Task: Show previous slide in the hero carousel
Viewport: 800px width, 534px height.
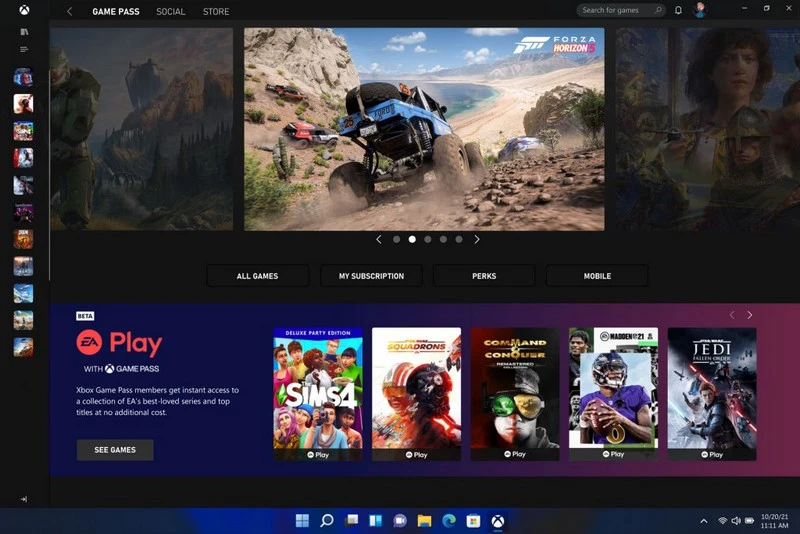Action: pos(379,240)
